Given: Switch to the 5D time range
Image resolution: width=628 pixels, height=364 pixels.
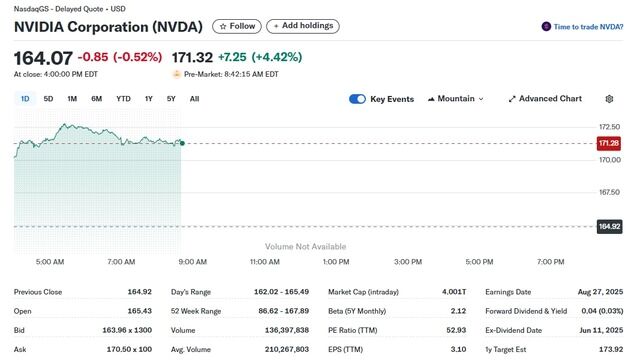Looking at the screenshot, I should [48, 99].
